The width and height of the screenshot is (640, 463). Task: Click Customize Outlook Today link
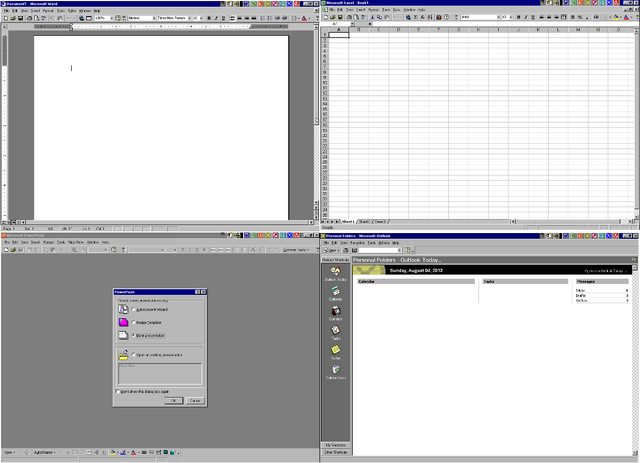pos(604,271)
